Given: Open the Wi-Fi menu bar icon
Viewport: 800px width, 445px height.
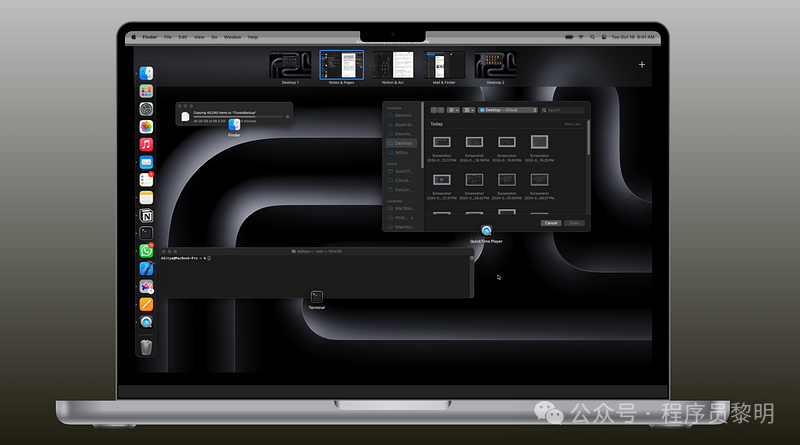Looking at the screenshot, I should coord(581,37).
